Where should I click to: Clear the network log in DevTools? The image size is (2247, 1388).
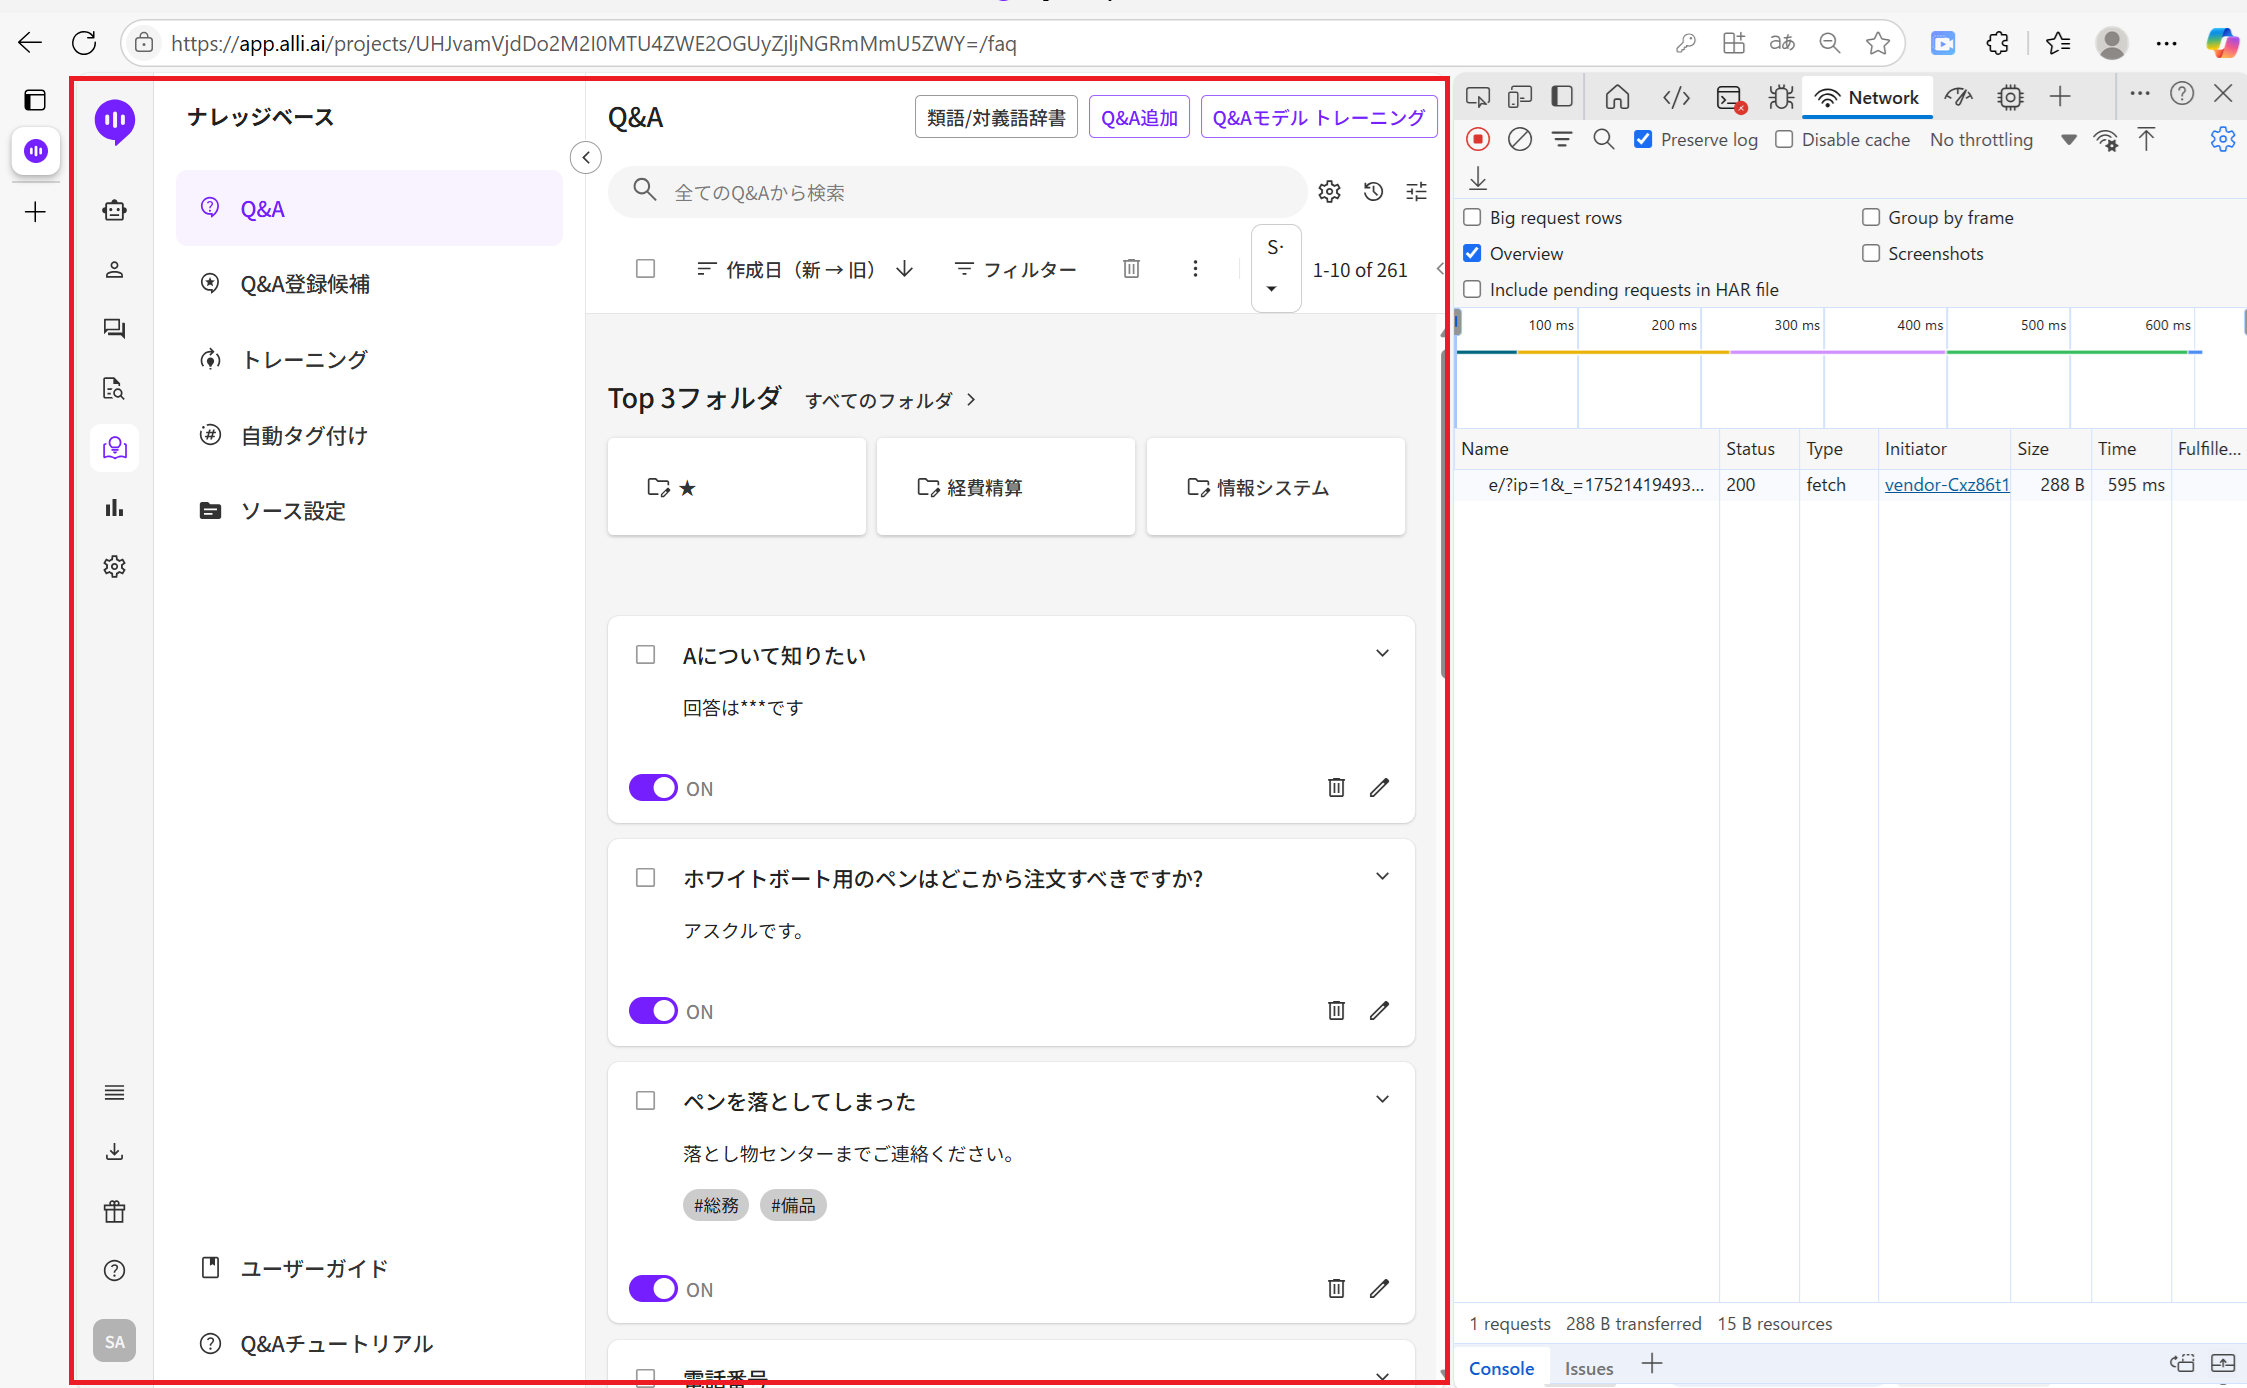[x=1519, y=140]
